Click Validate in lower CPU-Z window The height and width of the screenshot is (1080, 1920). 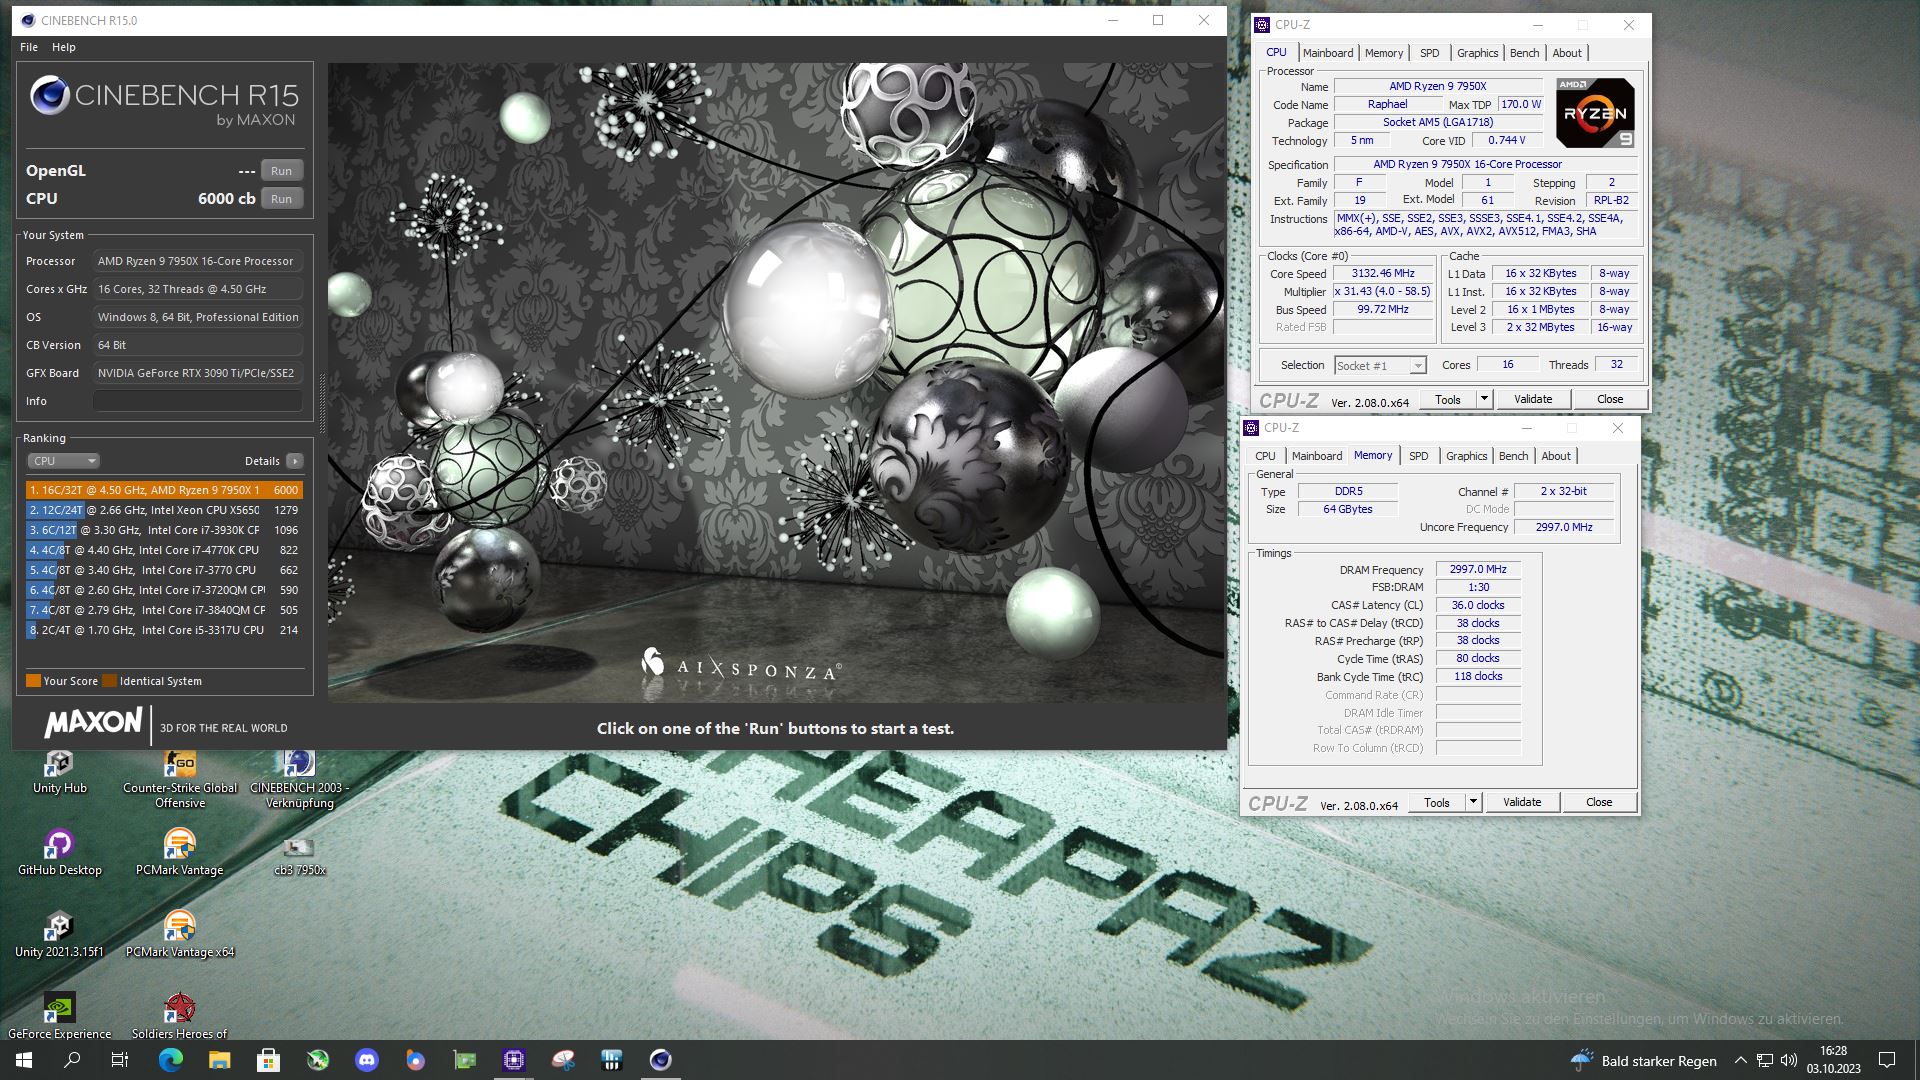click(1522, 802)
